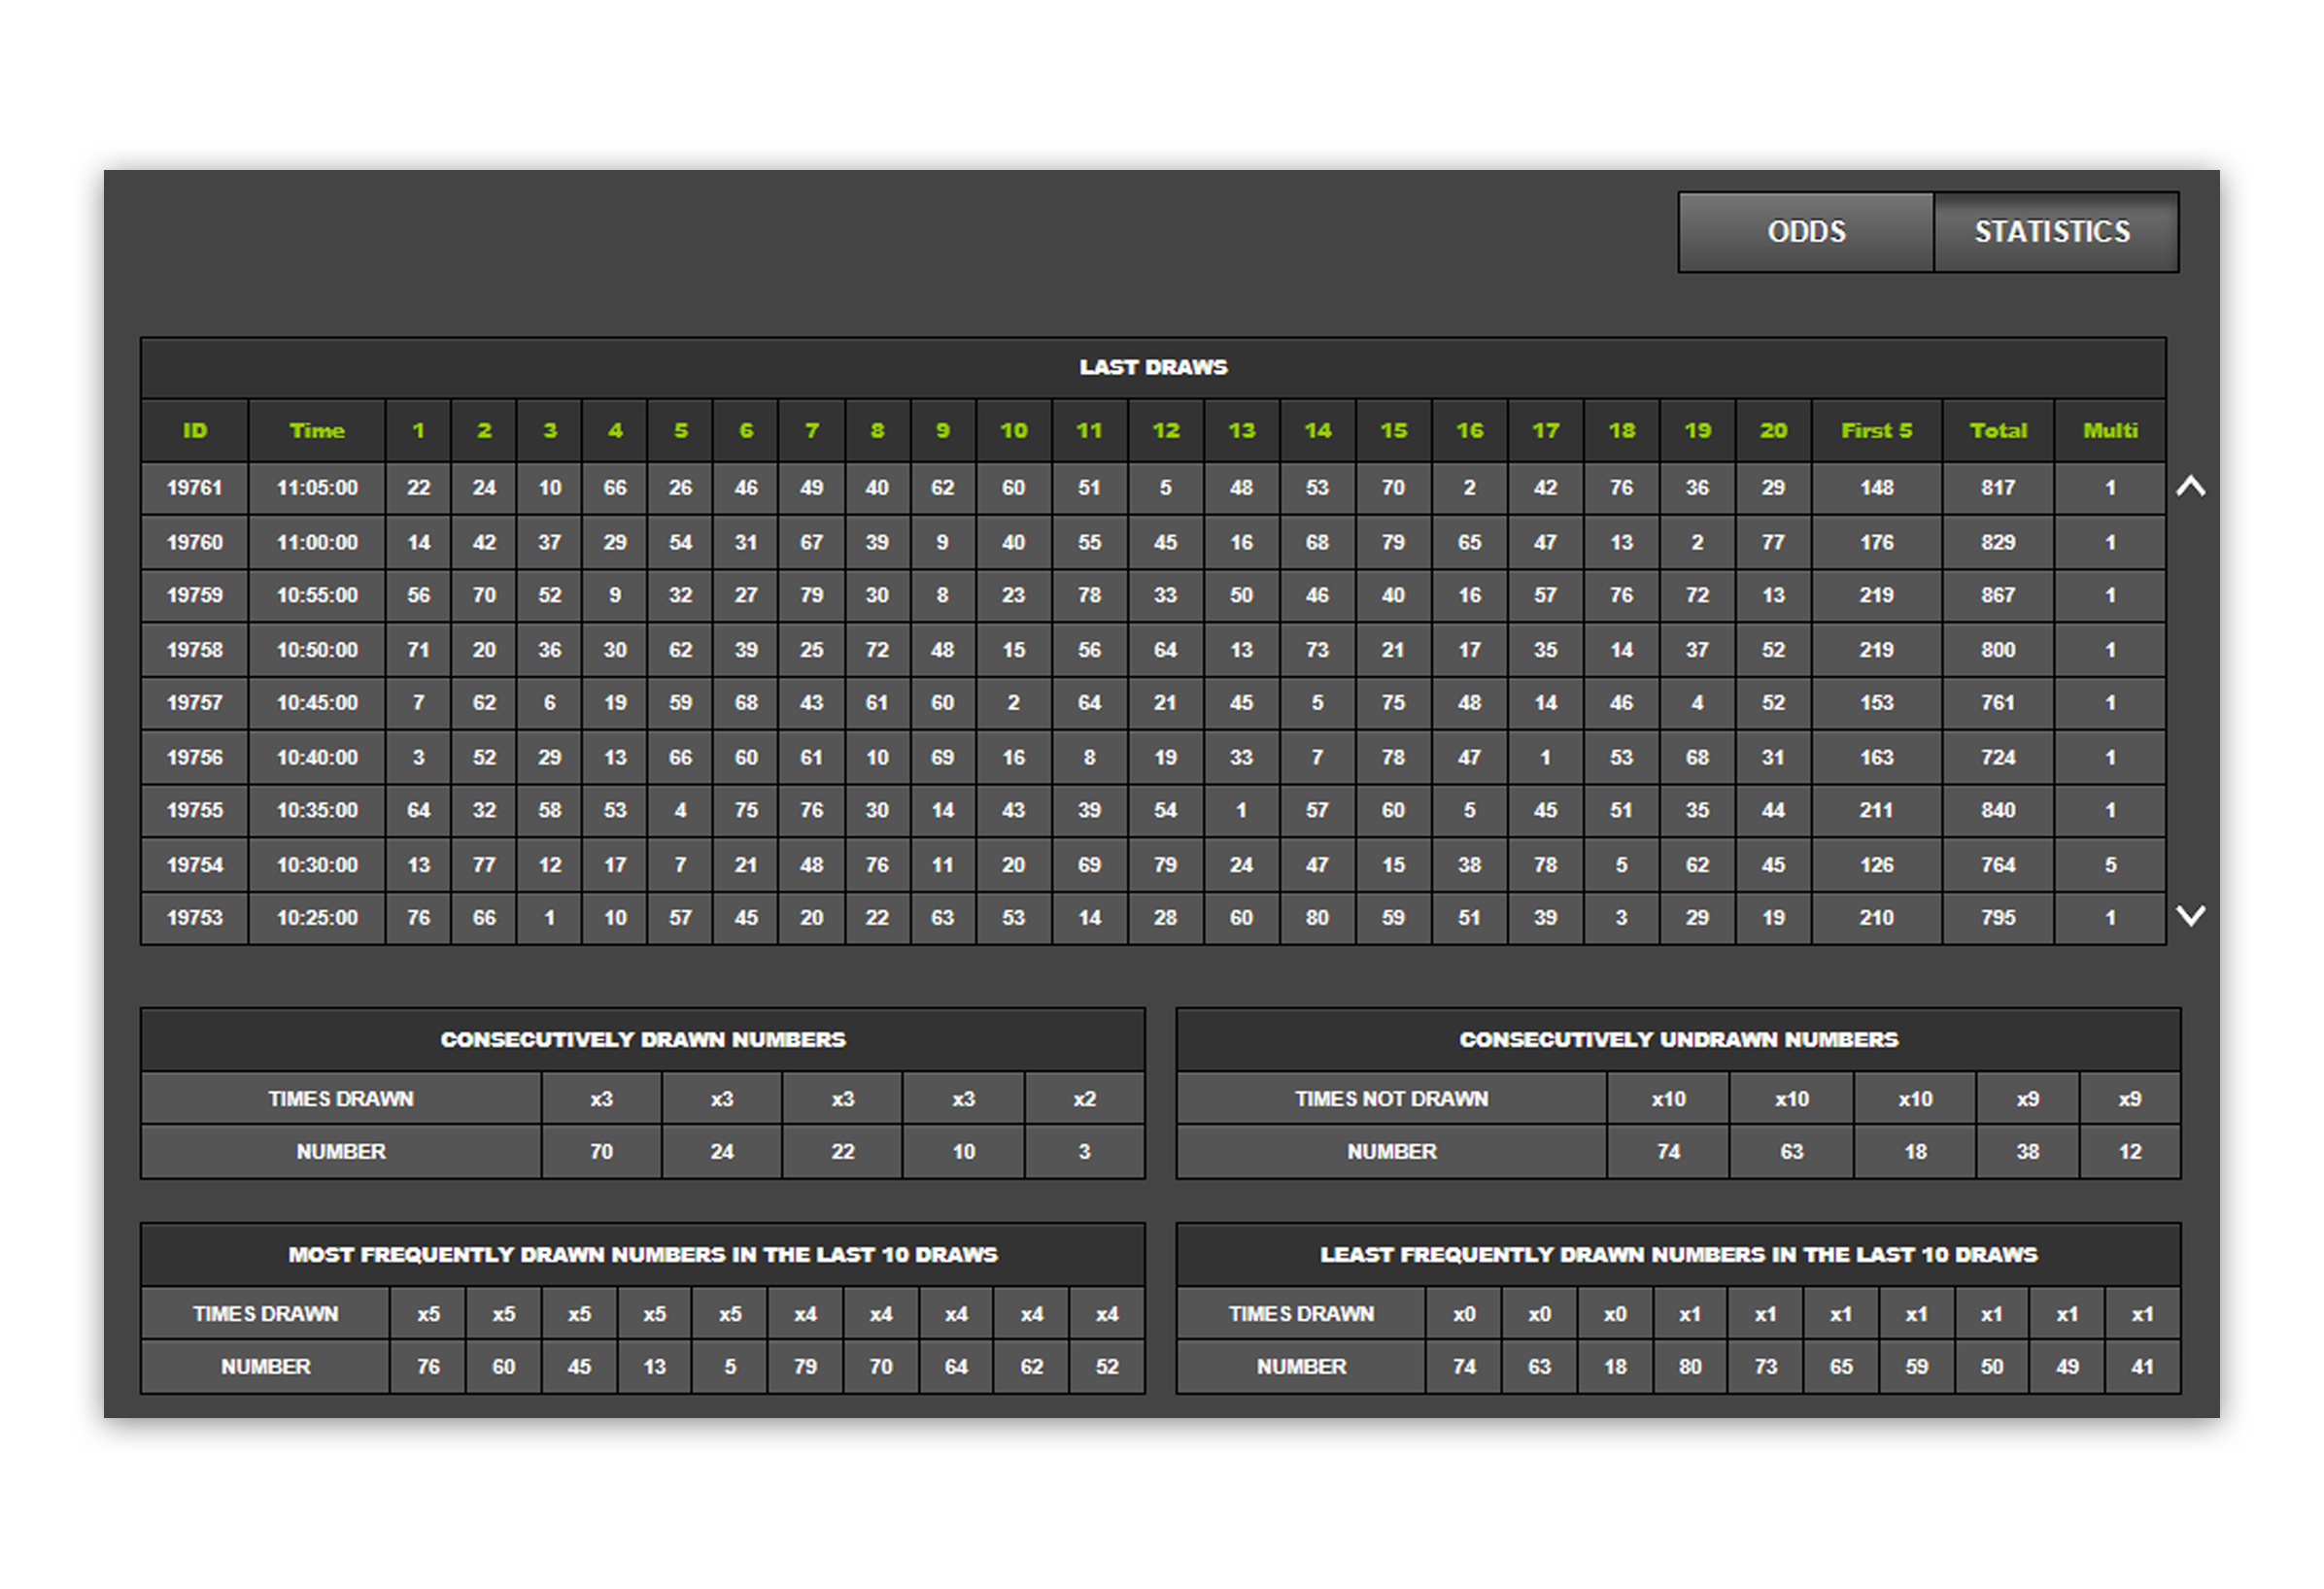Click the Consecutively Undrawn Numbers heading

pyautogui.click(x=1678, y=1040)
